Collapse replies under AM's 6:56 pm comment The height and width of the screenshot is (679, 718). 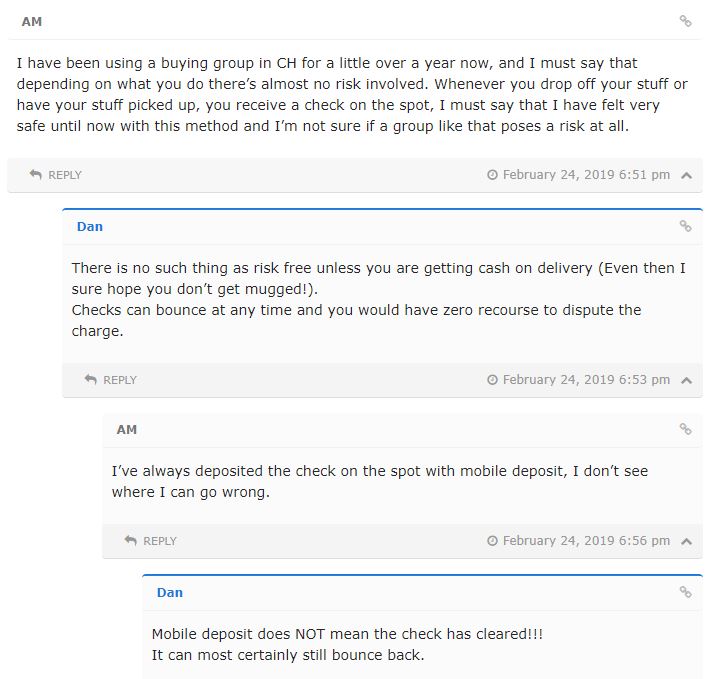tap(686, 541)
